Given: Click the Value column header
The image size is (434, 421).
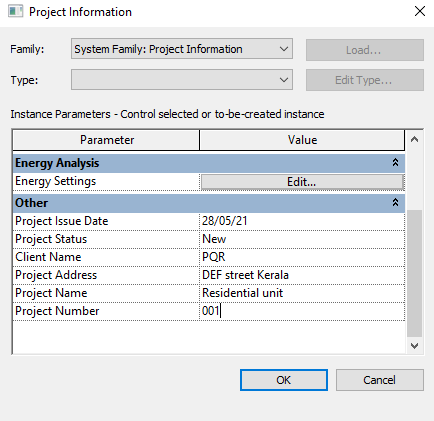Looking at the screenshot, I should coord(302,140).
